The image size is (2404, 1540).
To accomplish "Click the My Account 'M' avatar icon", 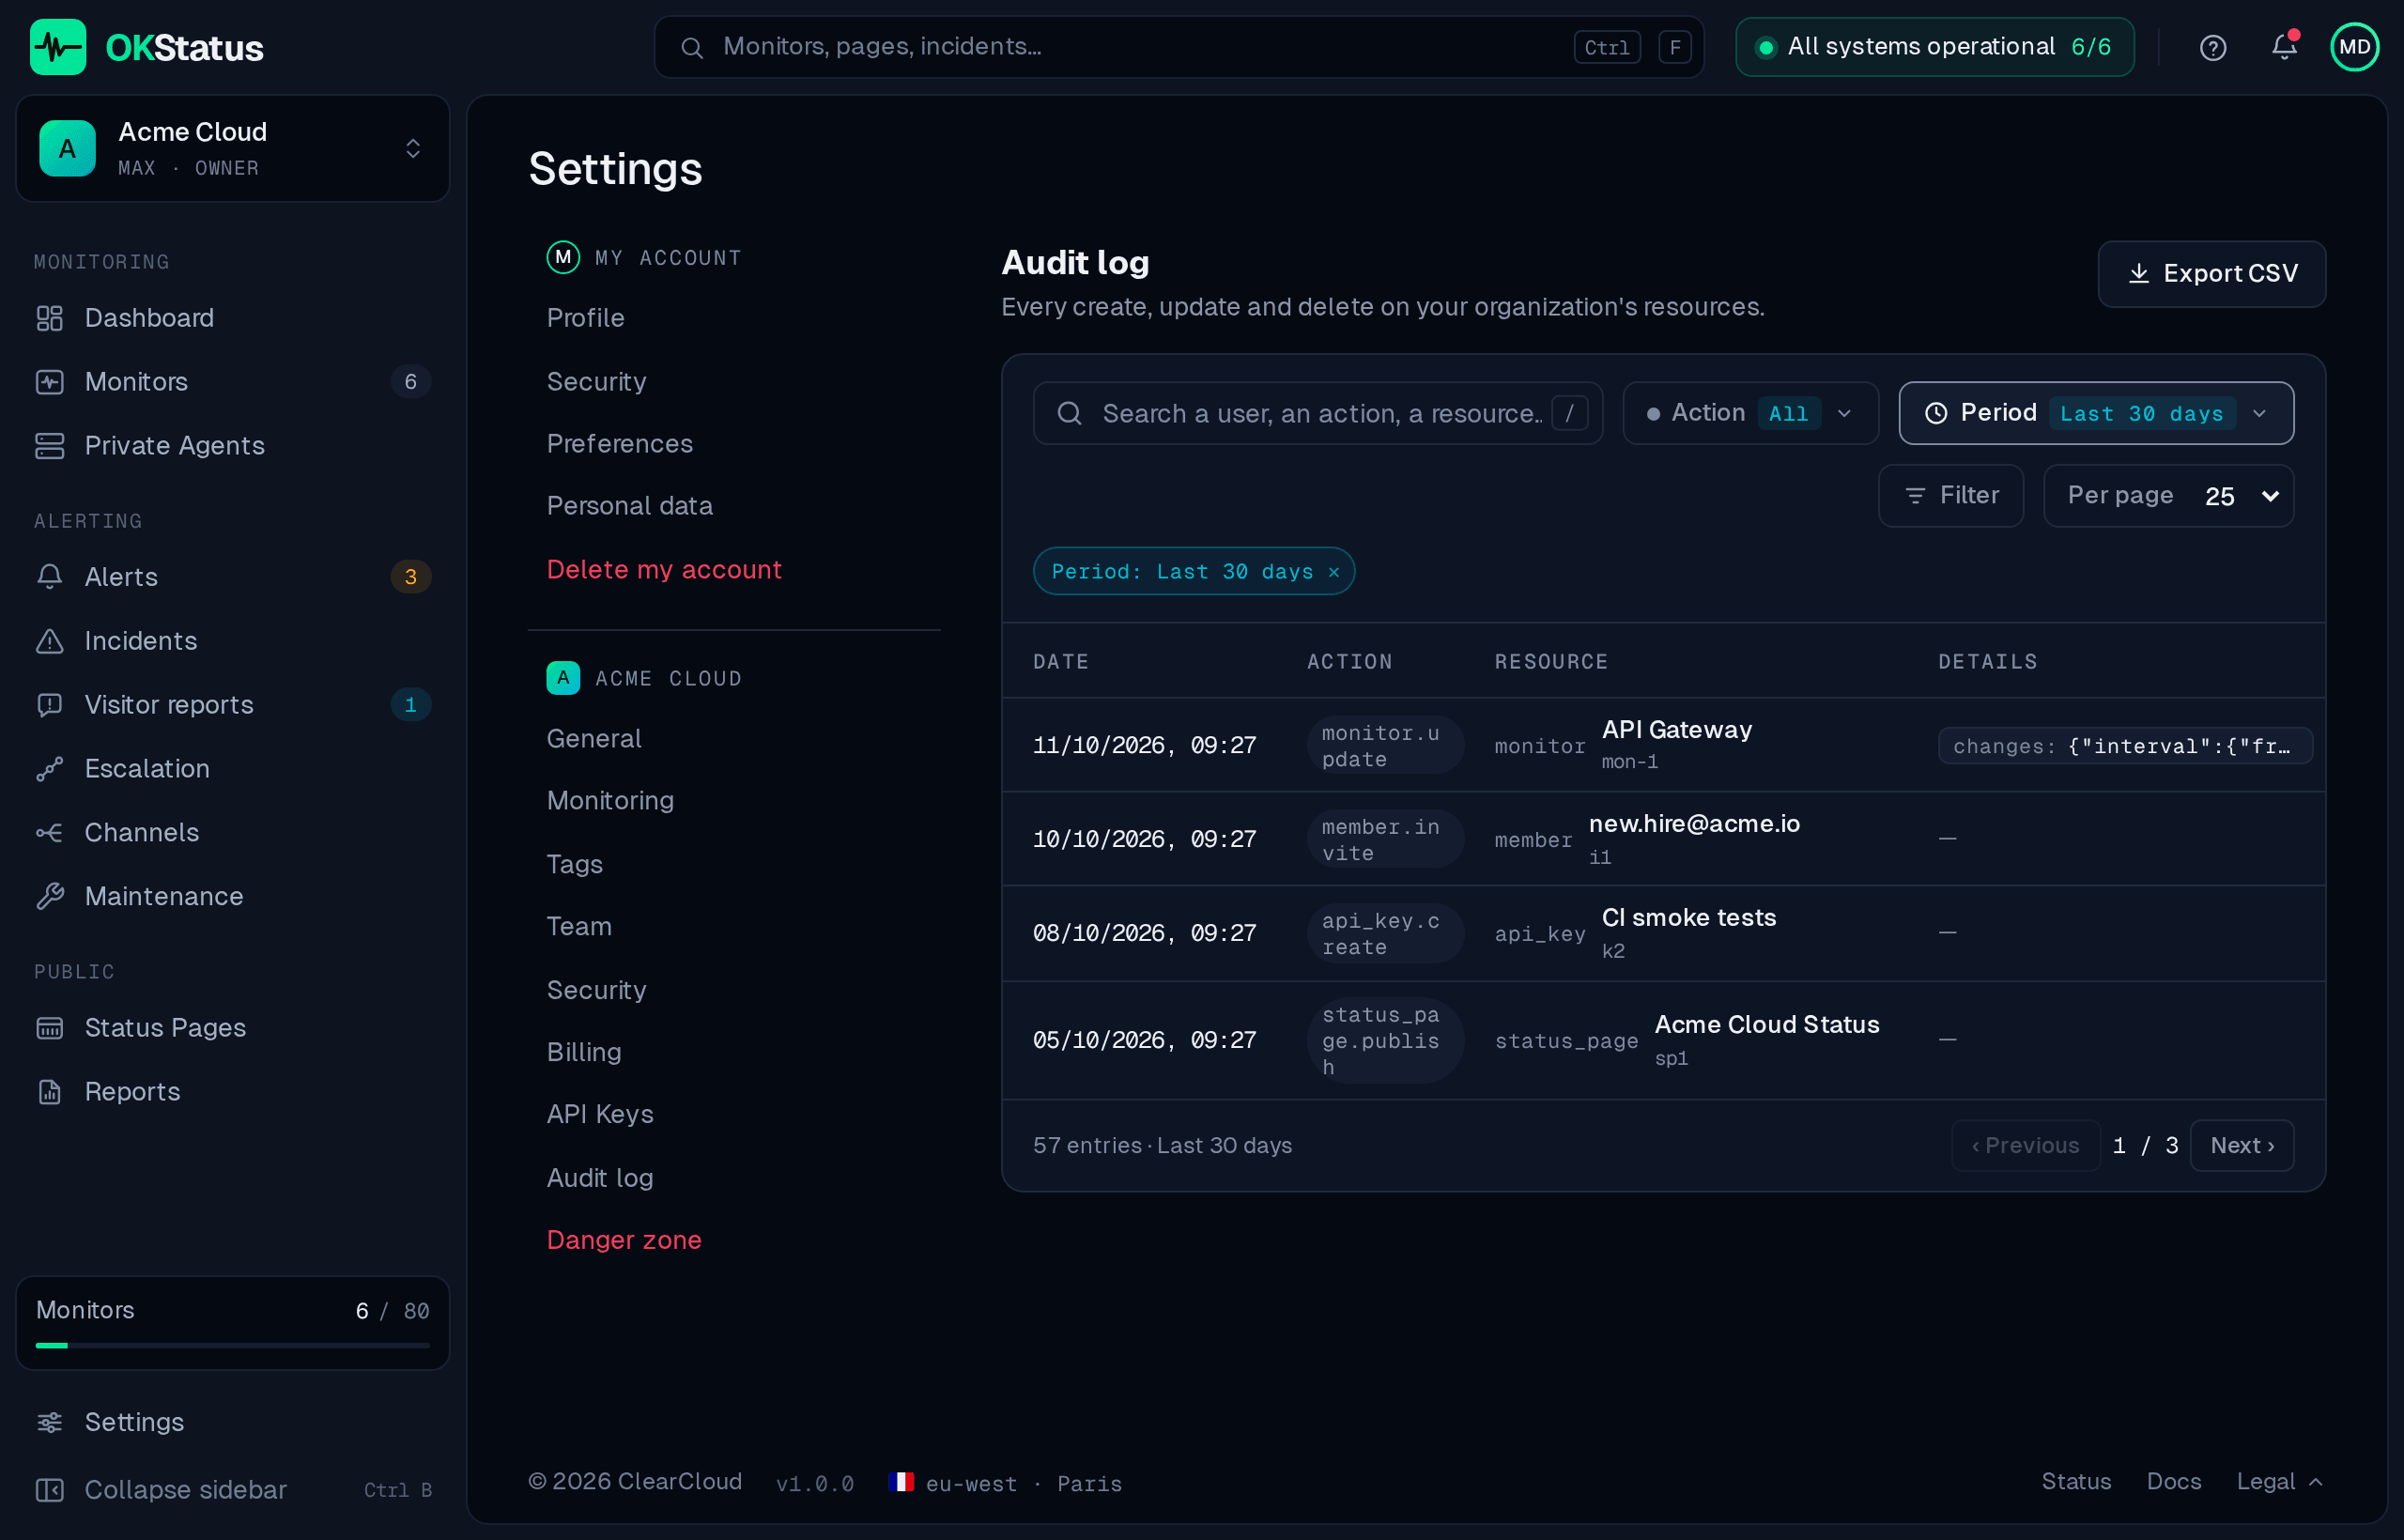I will 563,257.
